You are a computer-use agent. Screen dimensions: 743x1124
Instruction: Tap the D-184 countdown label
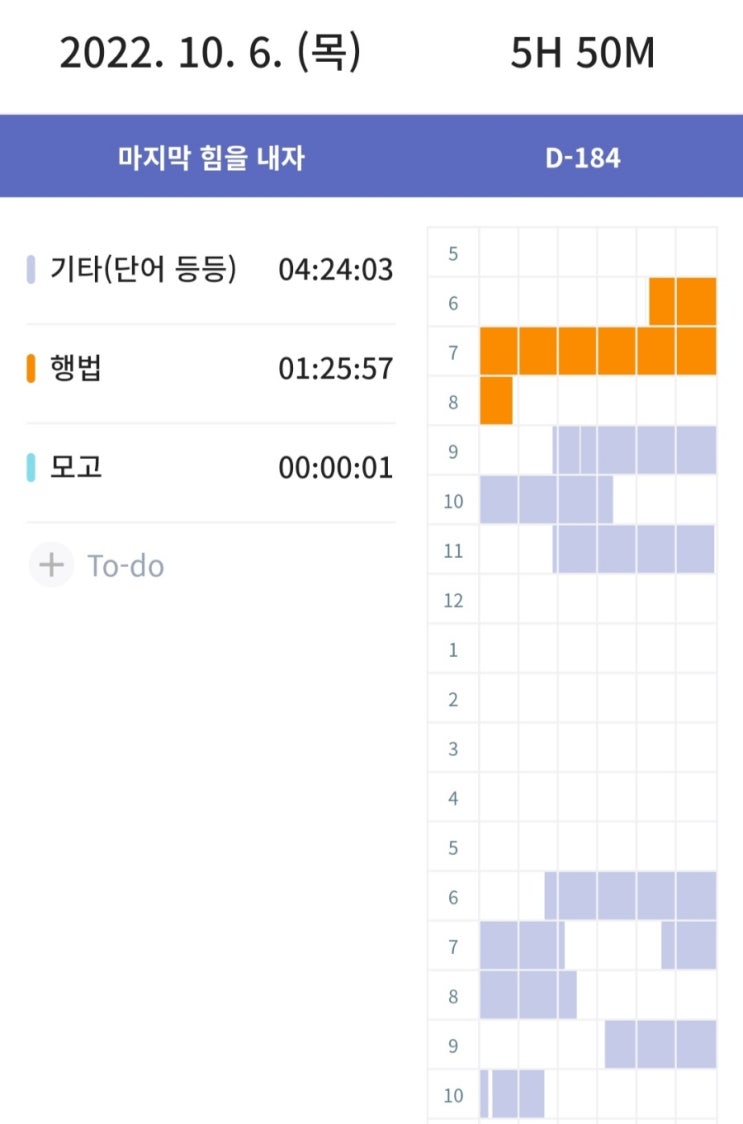click(582, 157)
